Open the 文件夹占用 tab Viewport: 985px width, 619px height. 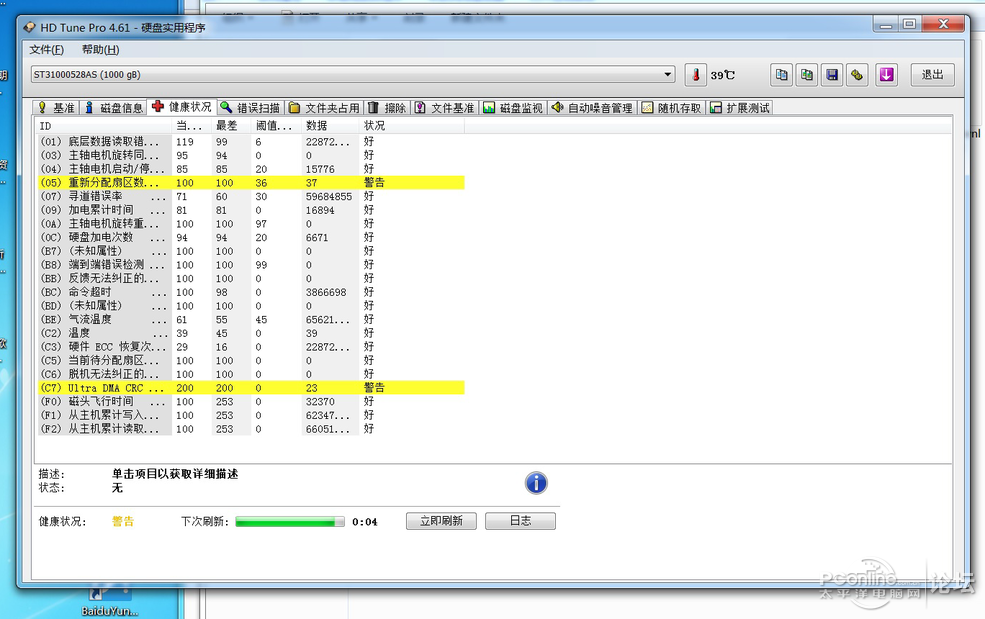(325, 107)
